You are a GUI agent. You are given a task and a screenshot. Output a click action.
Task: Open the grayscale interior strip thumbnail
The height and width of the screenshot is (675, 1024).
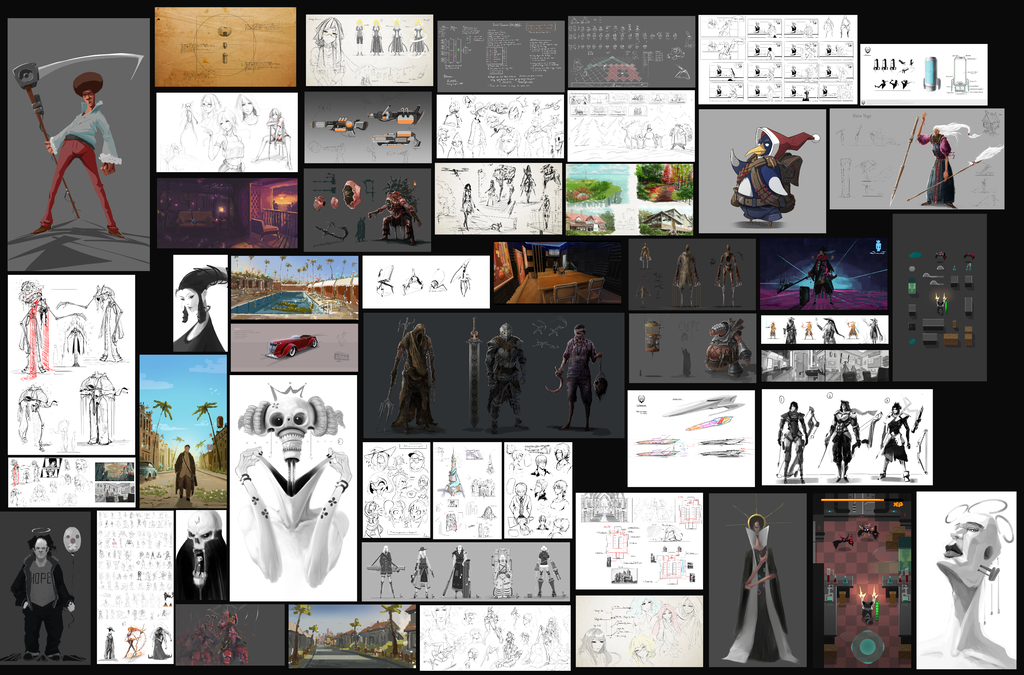point(824,365)
